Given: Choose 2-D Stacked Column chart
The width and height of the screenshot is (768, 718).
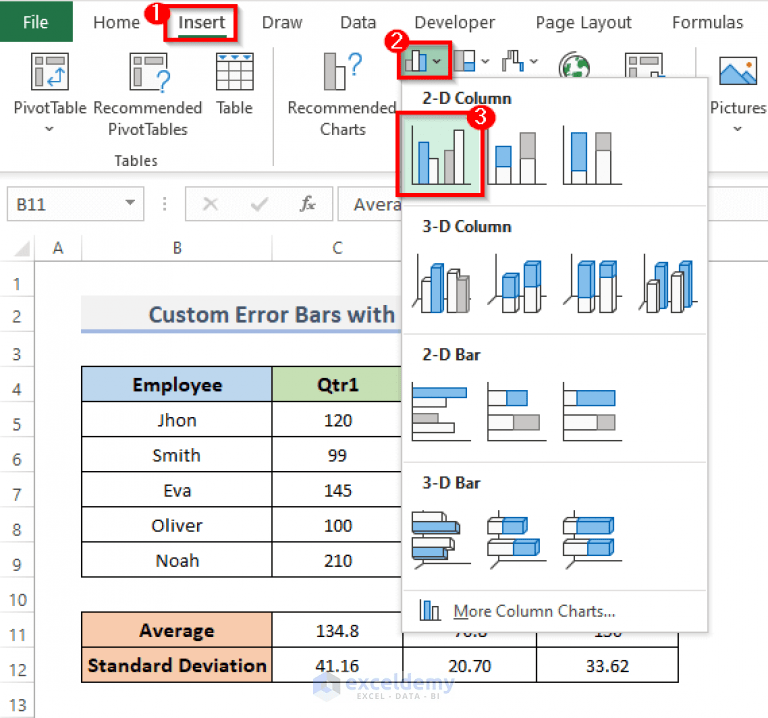Looking at the screenshot, I should (x=516, y=157).
